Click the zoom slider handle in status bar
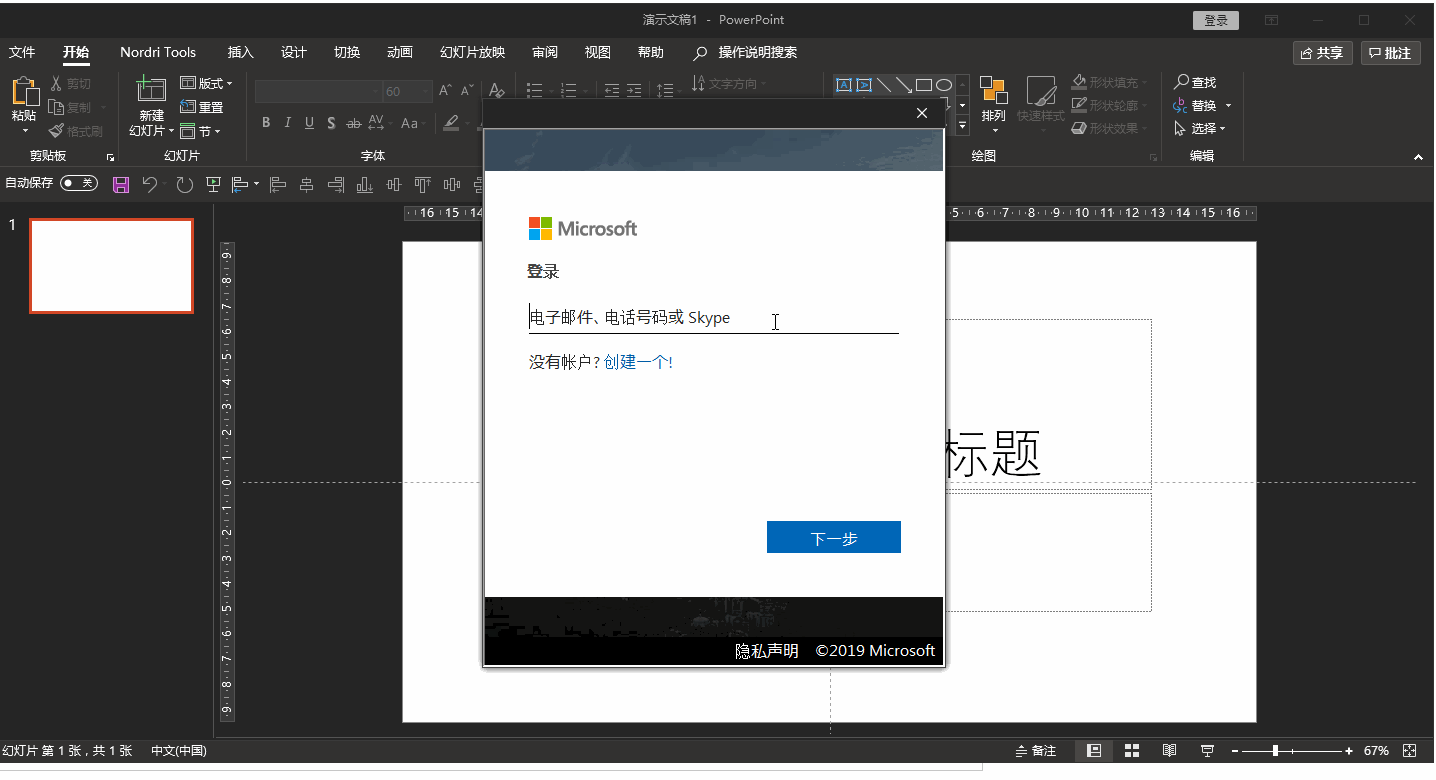Image resolution: width=1436 pixels, height=780 pixels. point(1275,750)
